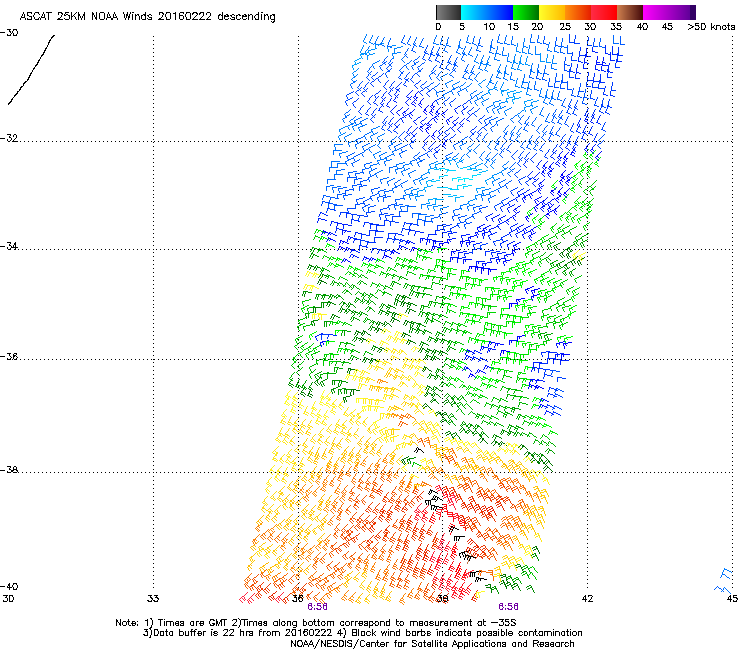Click the '20' knots label on color scale
740x650 pixels.
coord(537,27)
